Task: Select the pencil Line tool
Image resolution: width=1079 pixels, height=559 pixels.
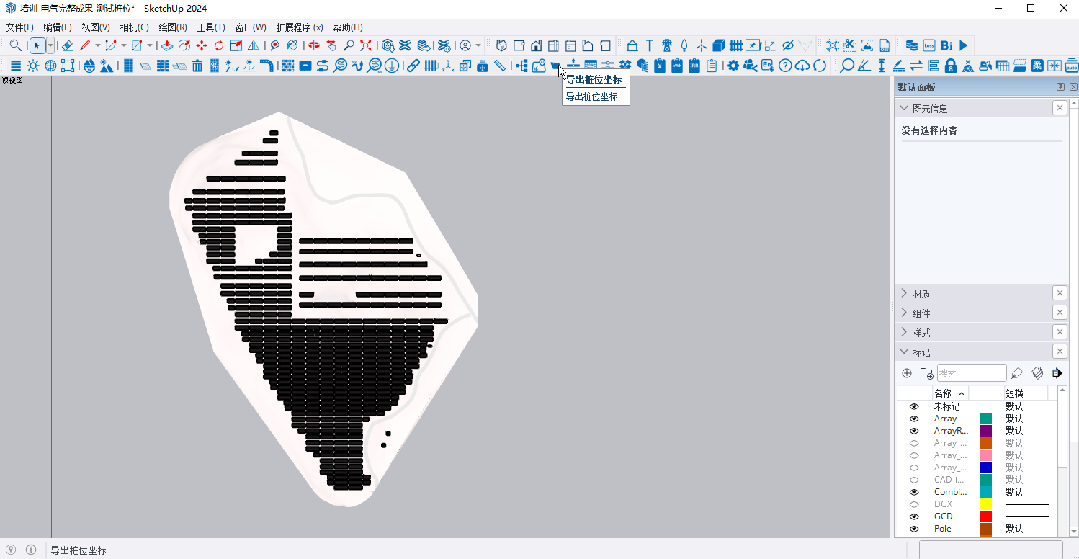Action: coord(86,45)
